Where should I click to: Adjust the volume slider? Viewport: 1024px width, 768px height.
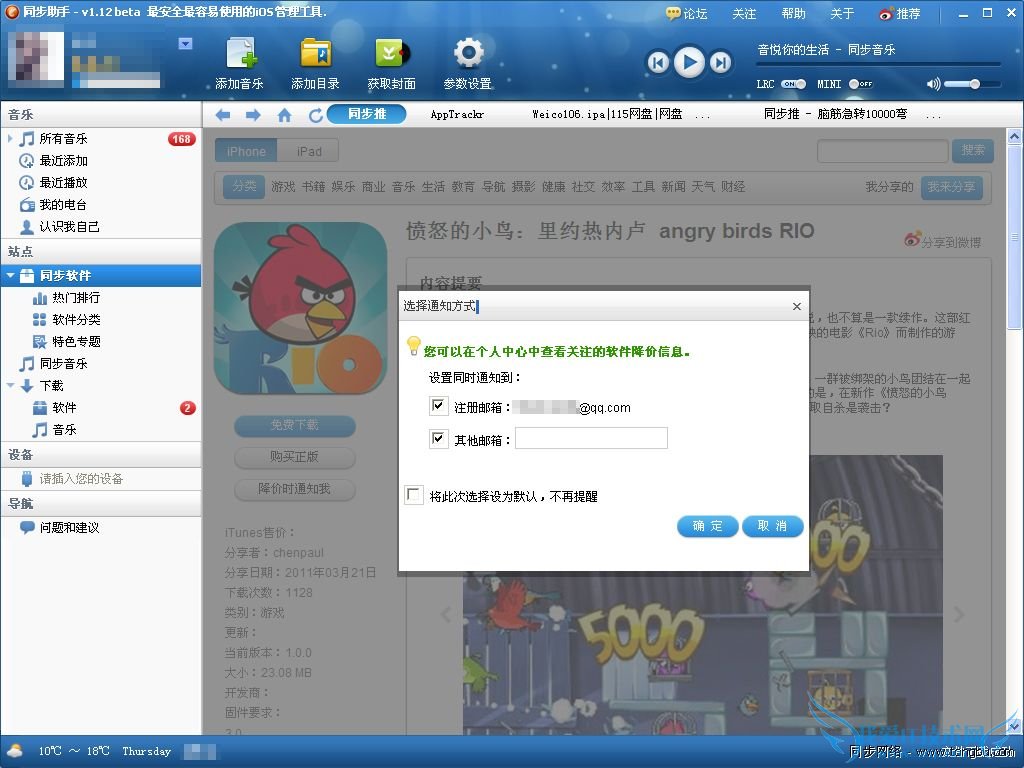click(x=972, y=84)
